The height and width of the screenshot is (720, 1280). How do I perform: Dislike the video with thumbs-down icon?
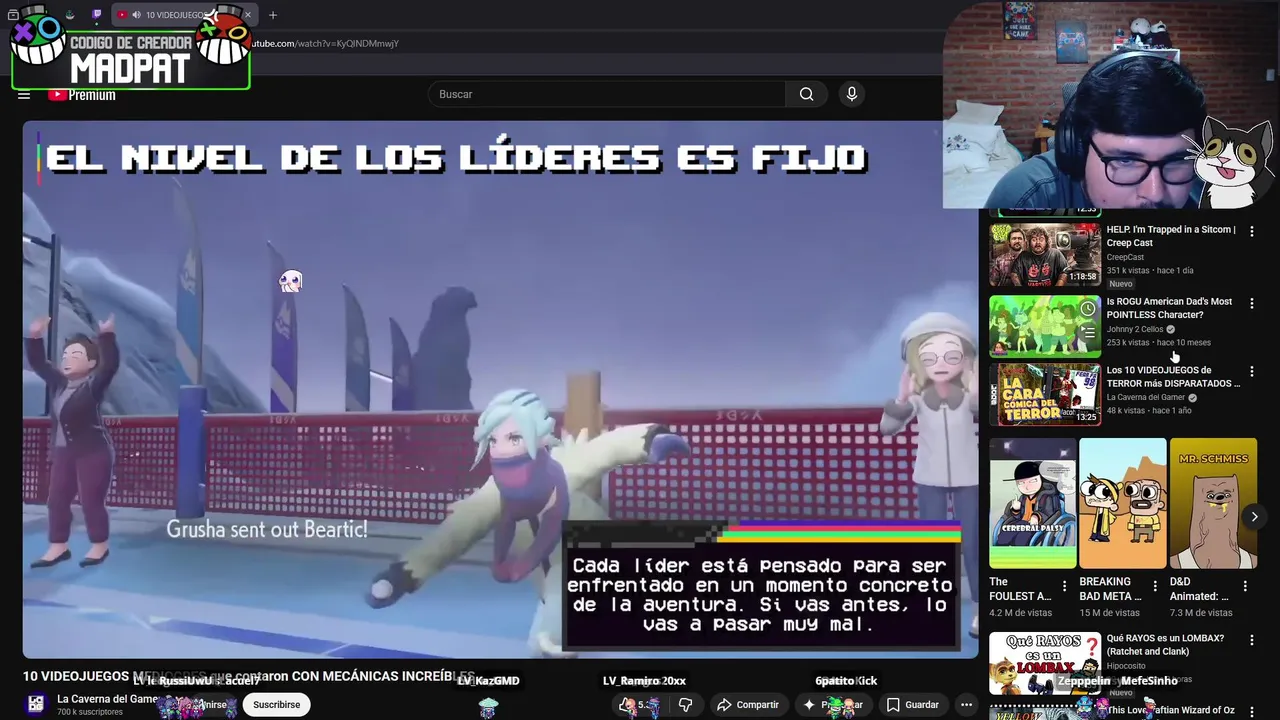686,705
